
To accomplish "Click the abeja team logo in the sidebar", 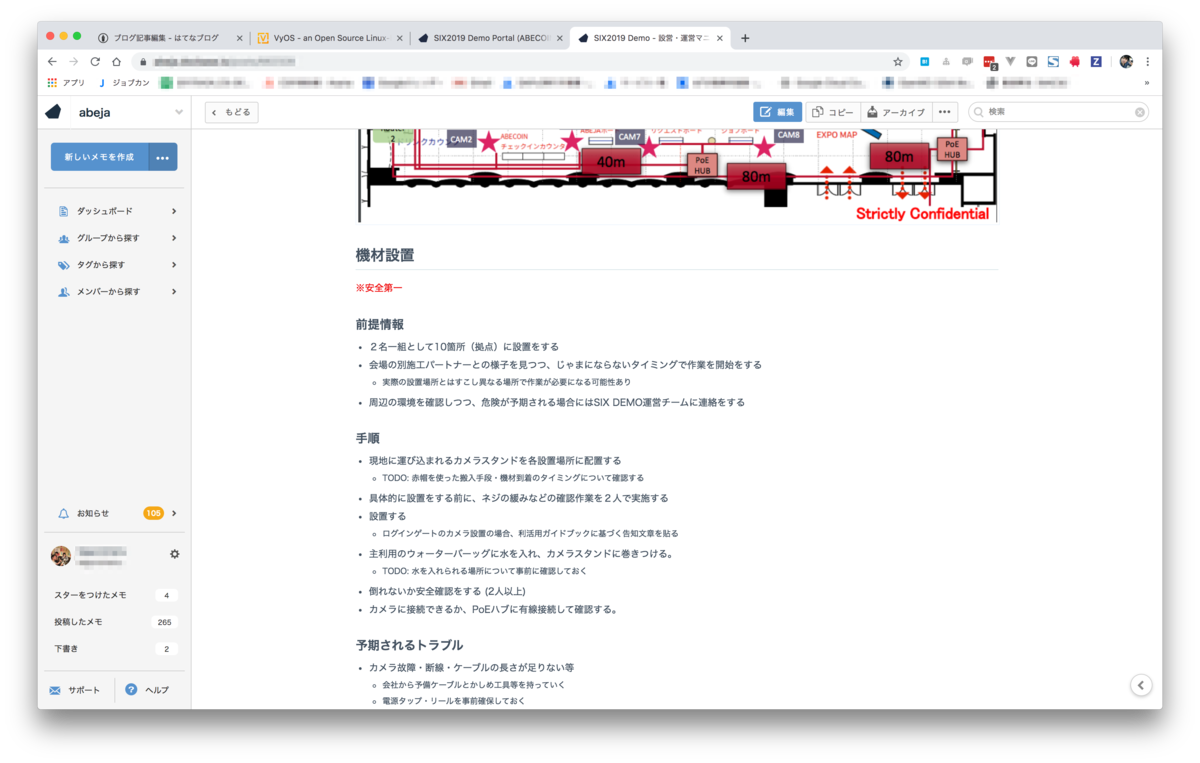I will point(51,111).
